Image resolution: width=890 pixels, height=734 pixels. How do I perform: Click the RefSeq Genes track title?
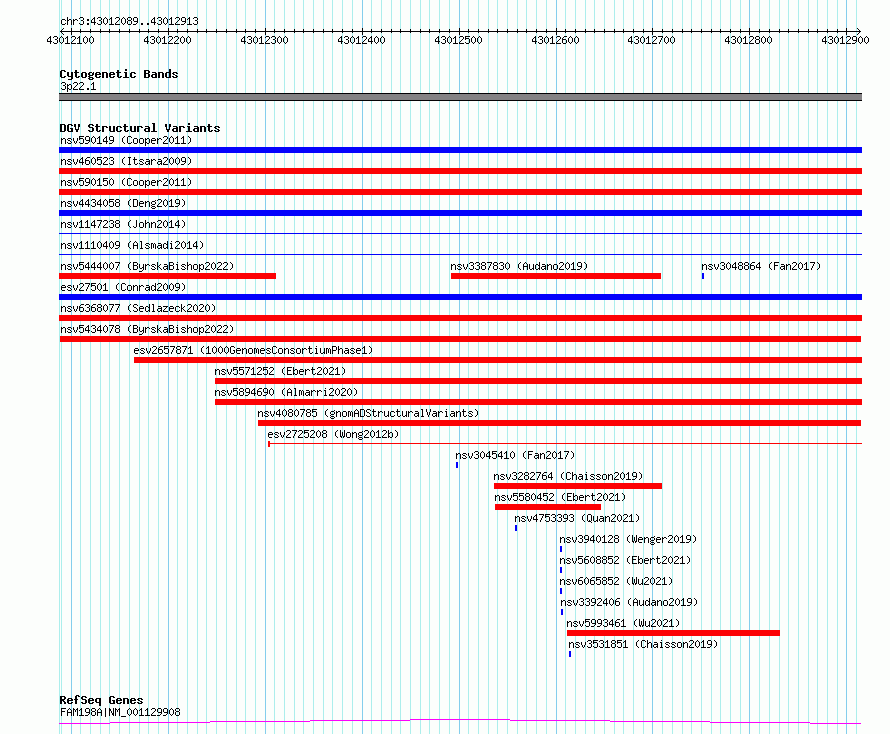tap(101, 700)
